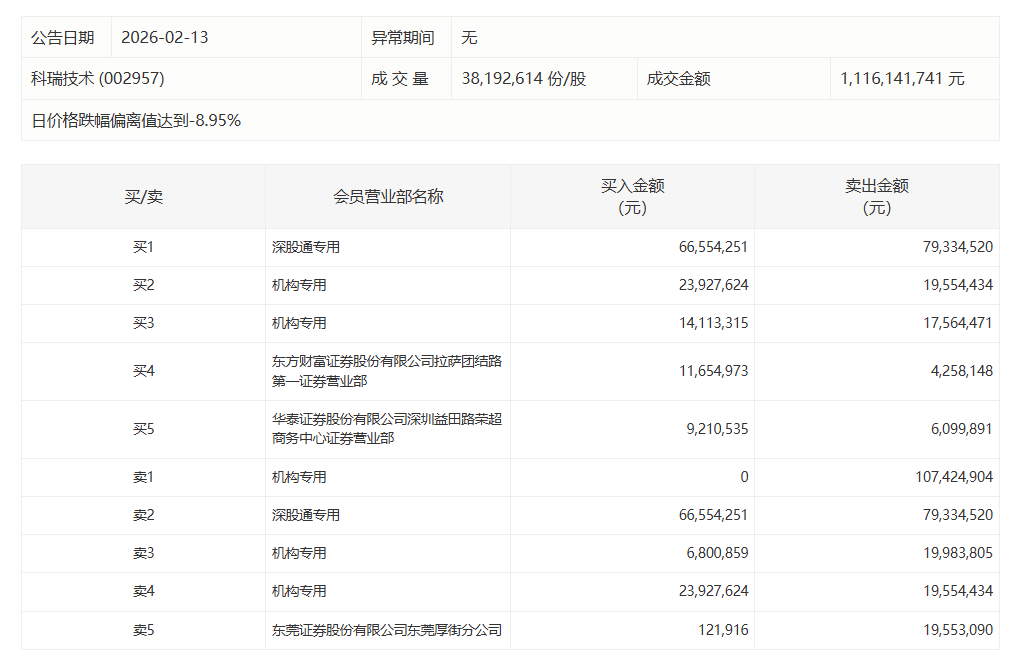1015x670 pixels.
Task: Click 东莞证券东莞厚街分公司 in 卖5 row
Action: click(385, 631)
